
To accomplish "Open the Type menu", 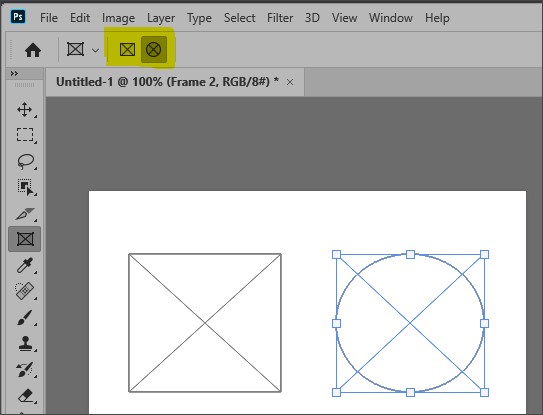I will click(199, 18).
